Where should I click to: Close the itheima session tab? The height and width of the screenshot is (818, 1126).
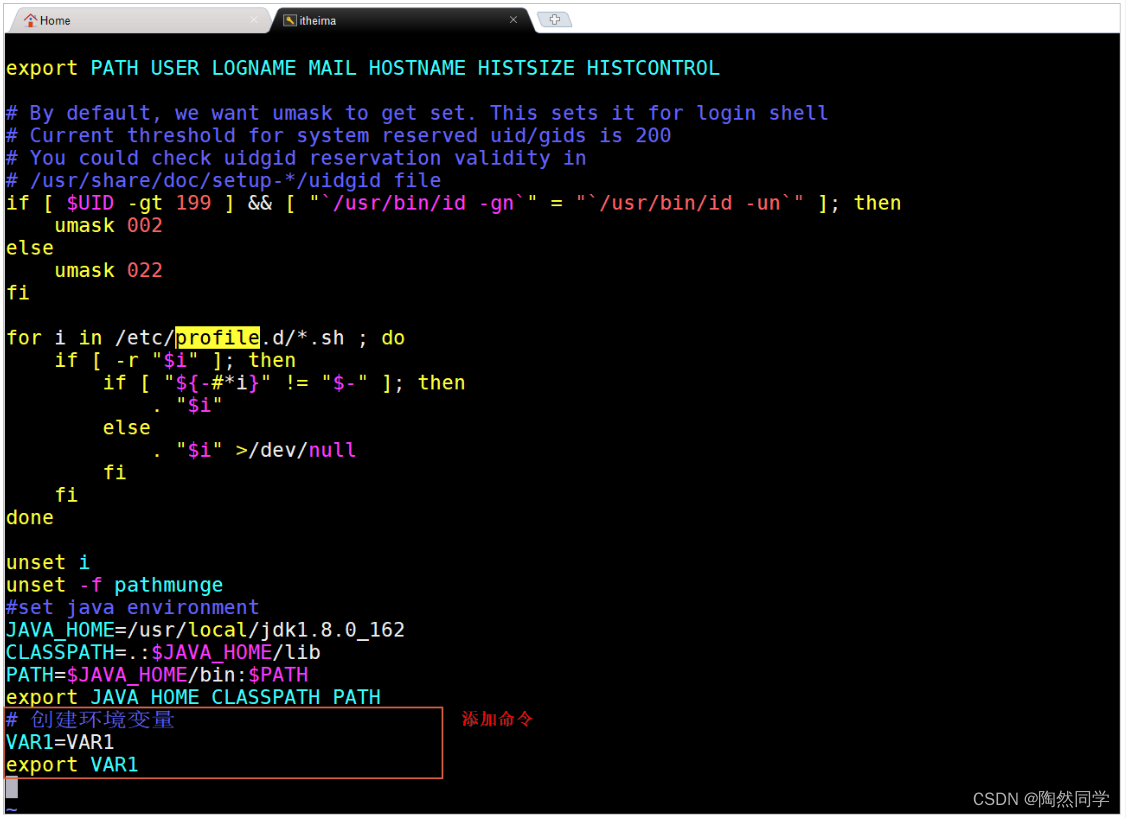(x=514, y=19)
